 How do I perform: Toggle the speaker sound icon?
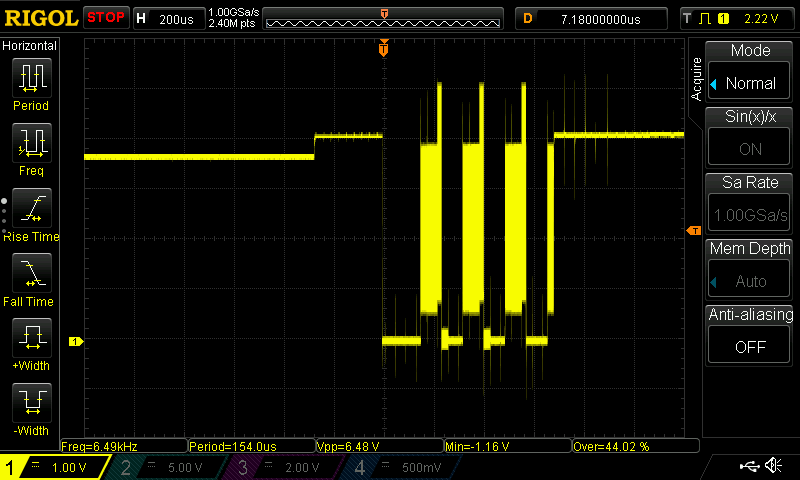(x=773, y=466)
